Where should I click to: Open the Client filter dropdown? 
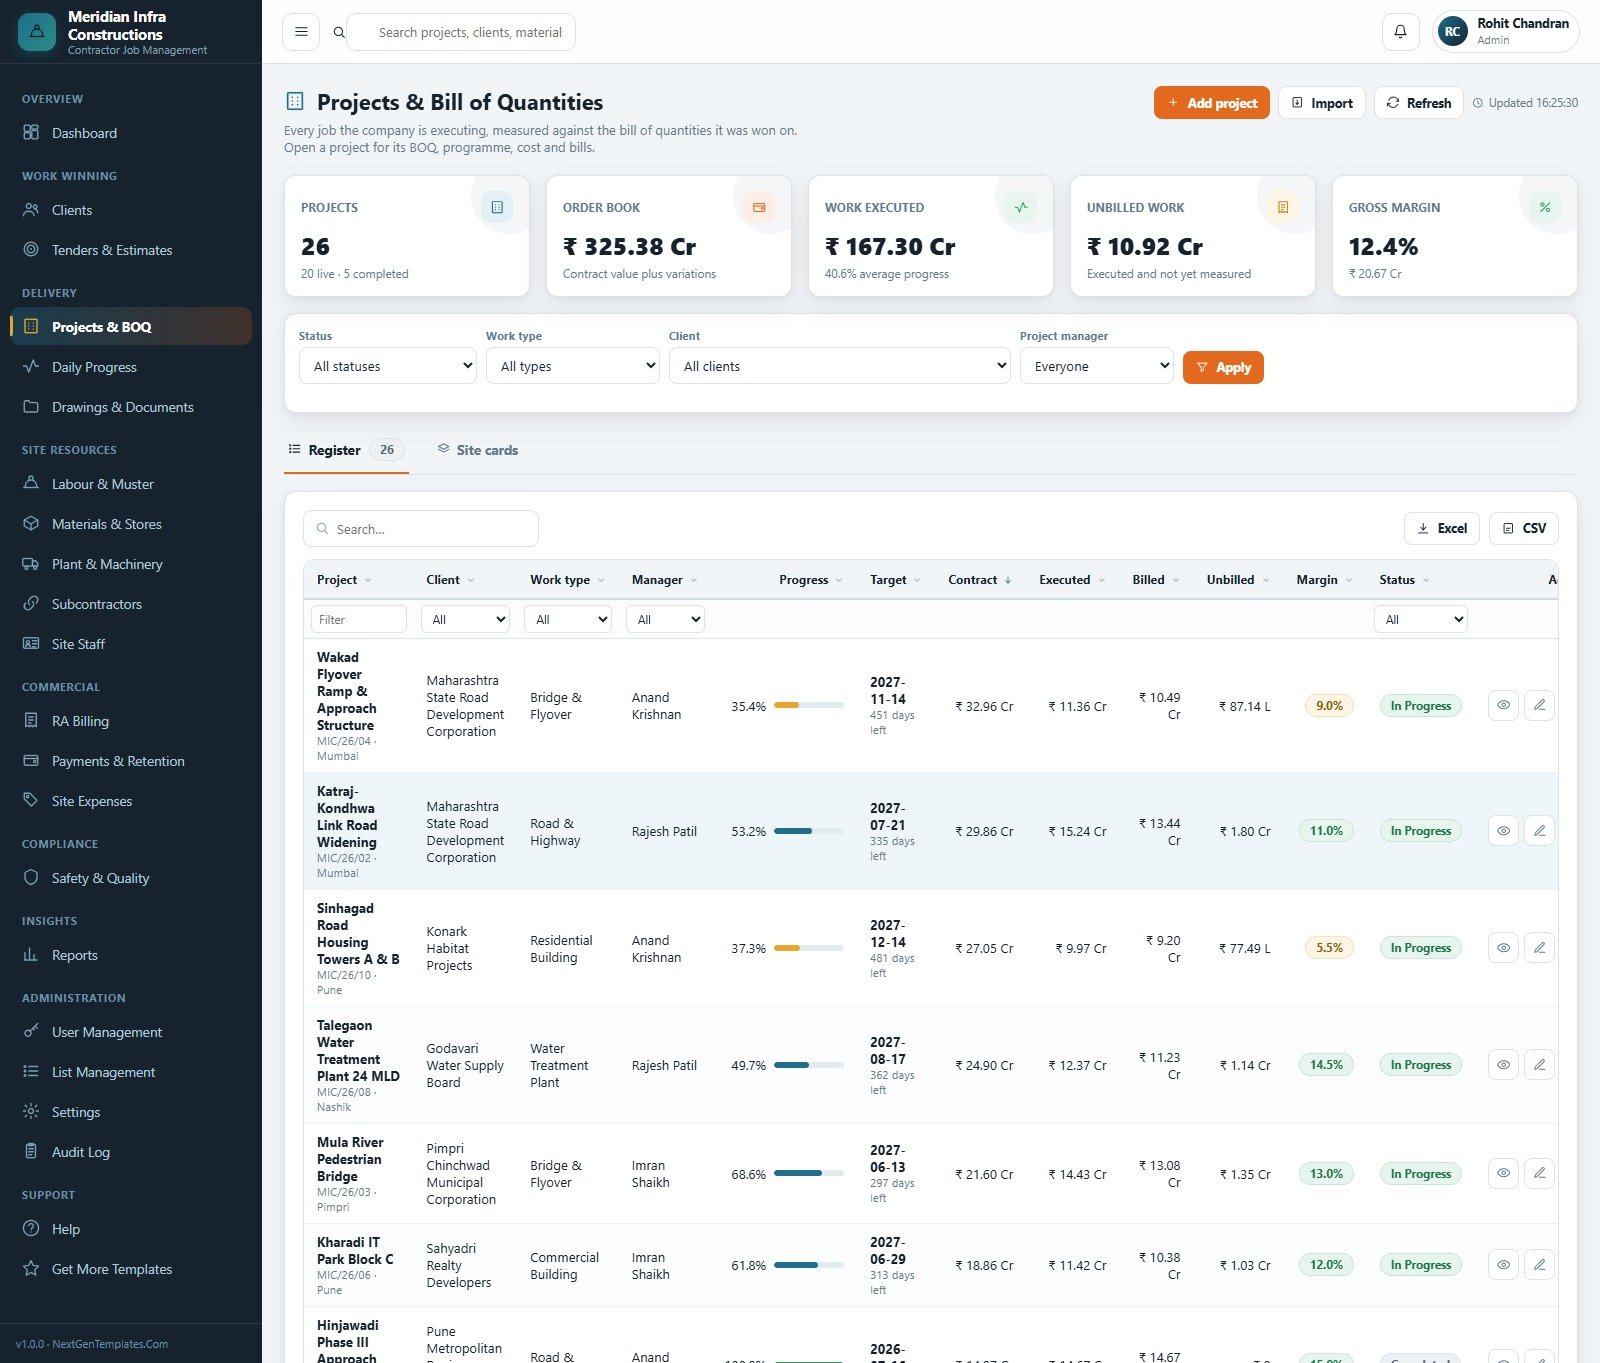click(840, 366)
